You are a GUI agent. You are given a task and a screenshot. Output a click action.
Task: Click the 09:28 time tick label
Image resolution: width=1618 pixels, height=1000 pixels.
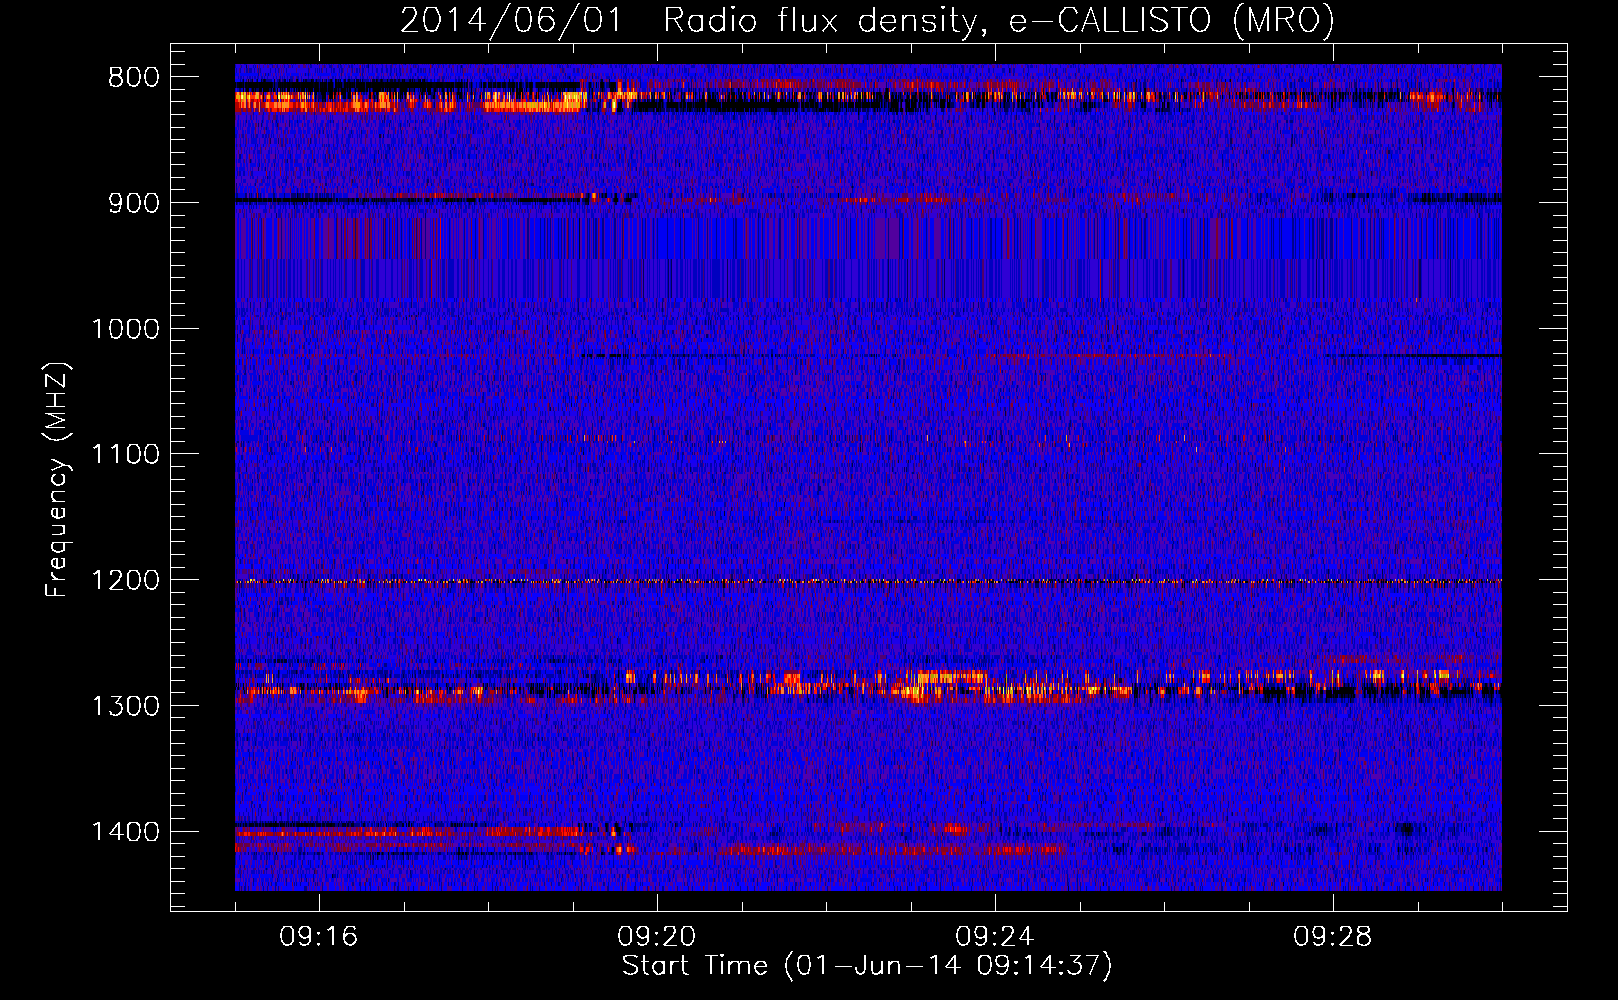click(1333, 937)
